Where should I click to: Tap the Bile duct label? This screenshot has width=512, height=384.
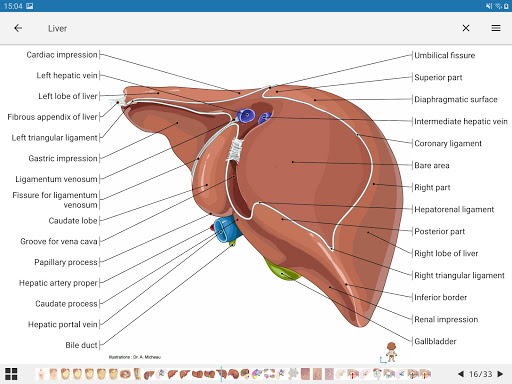(81, 345)
